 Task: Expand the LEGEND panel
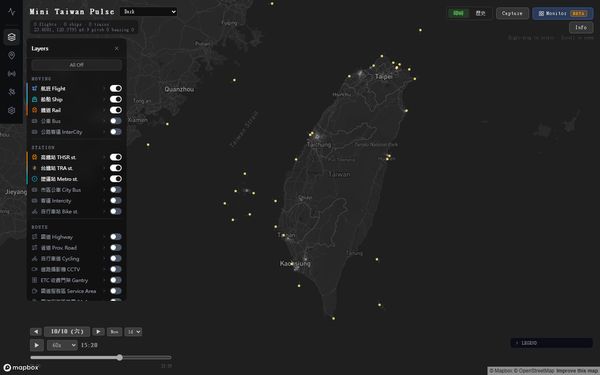pyautogui.click(x=551, y=343)
